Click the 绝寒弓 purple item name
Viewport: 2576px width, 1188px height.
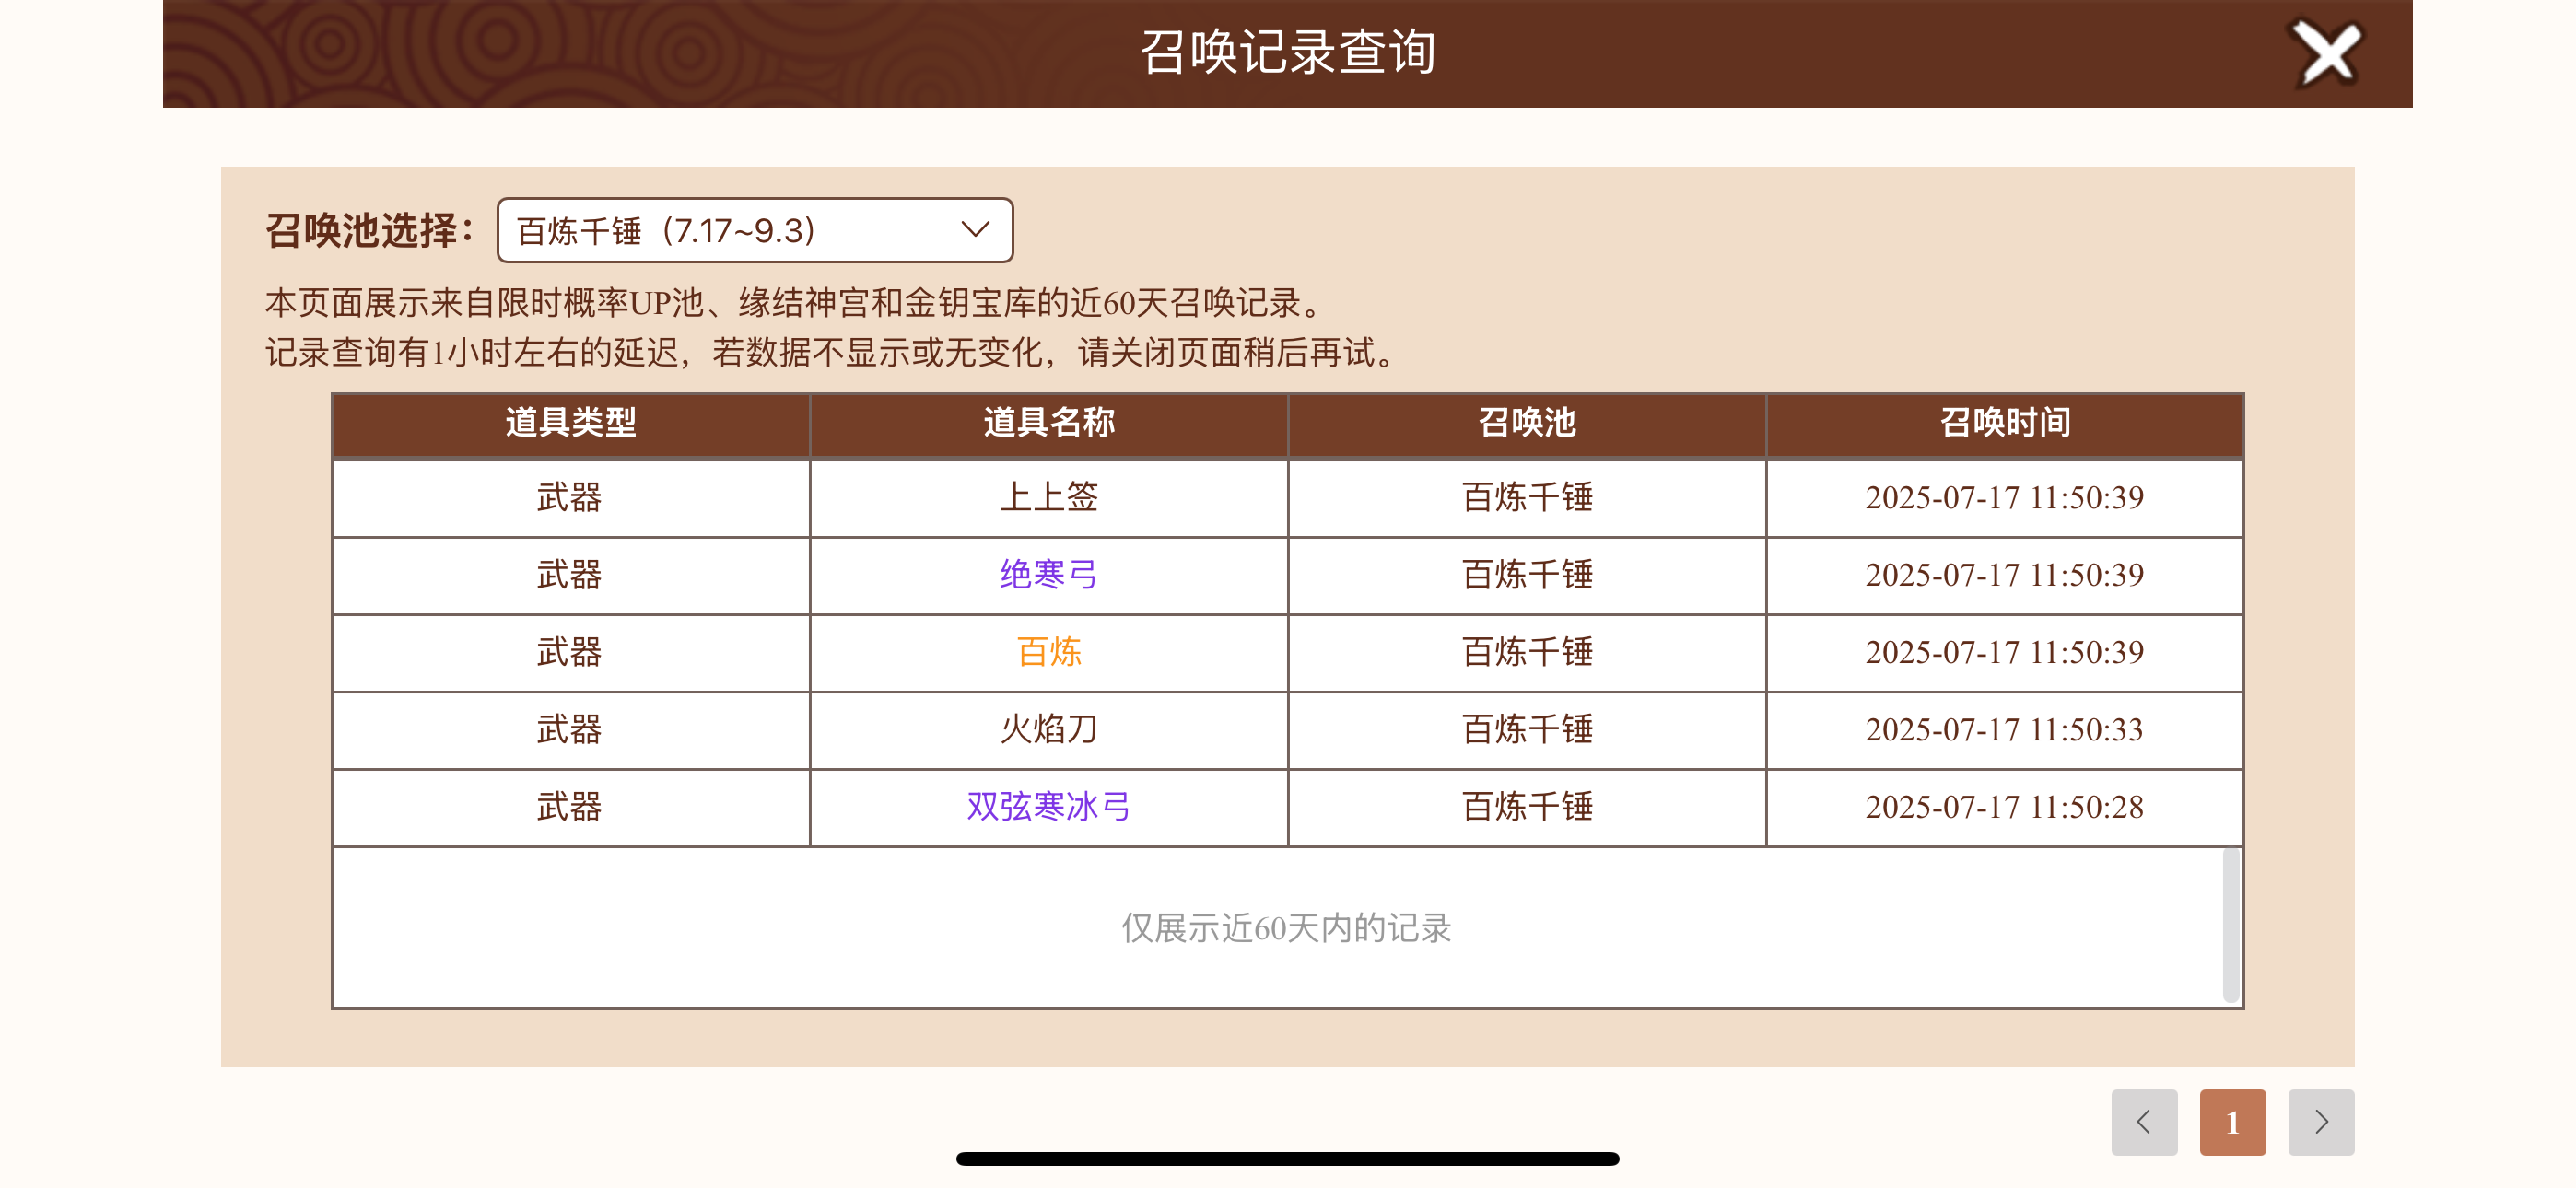(1049, 575)
